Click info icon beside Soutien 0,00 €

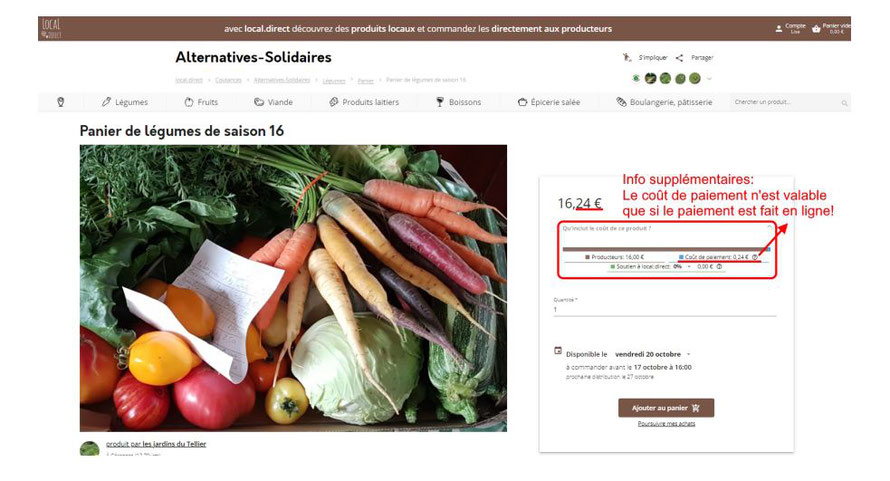tap(719, 266)
